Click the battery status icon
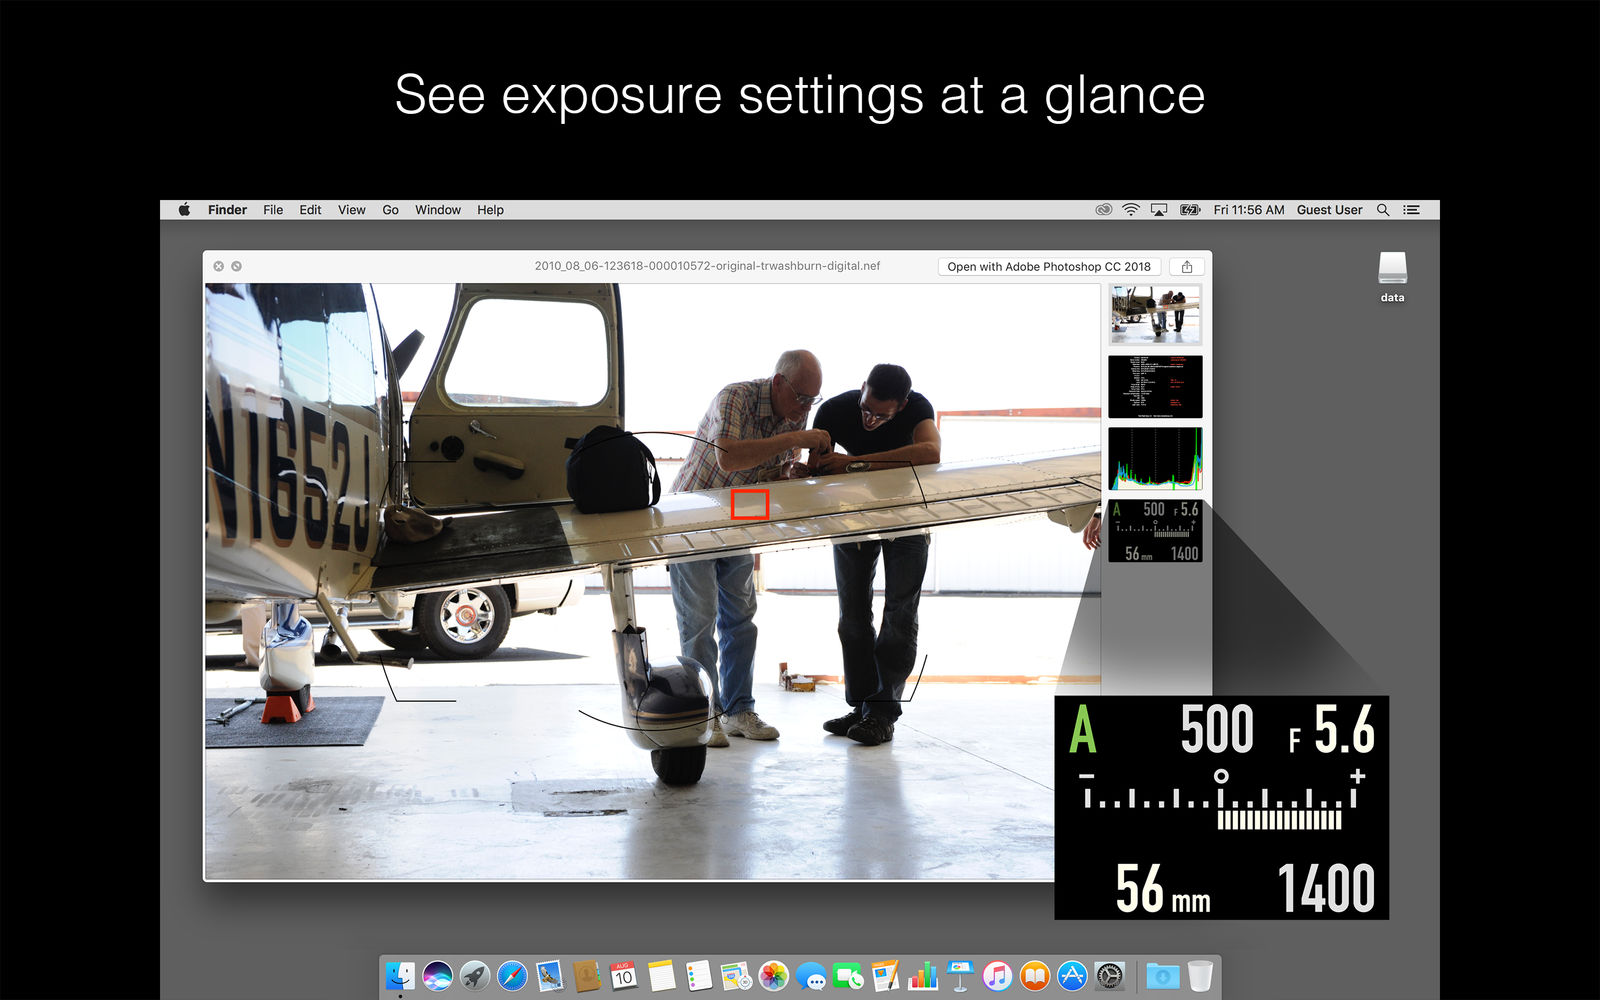 (1190, 210)
